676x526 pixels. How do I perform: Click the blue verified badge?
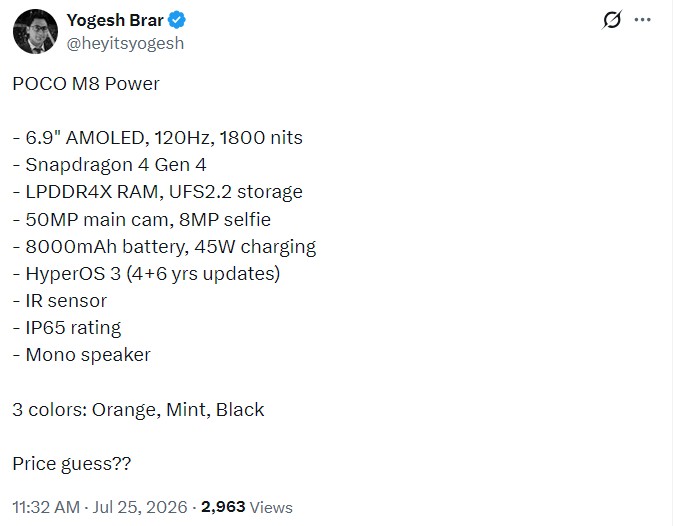pyautogui.click(x=177, y=20)
